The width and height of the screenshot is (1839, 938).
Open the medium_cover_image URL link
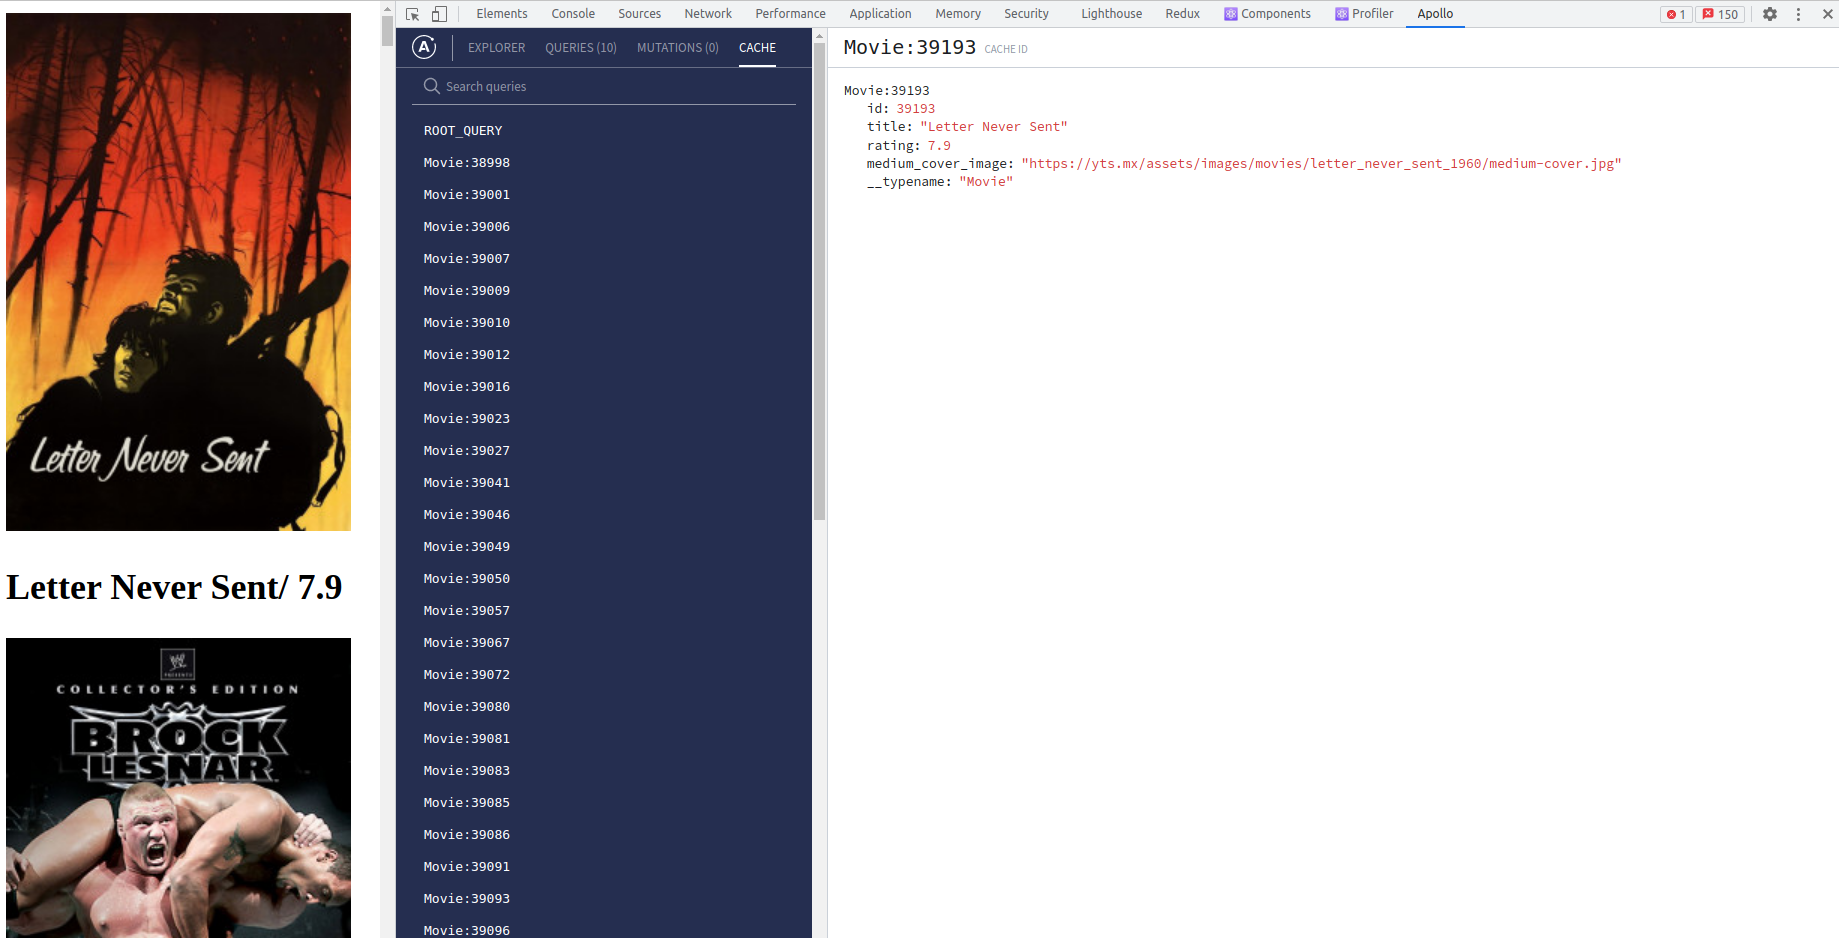pyautogui.click(x=1320, y=163)
